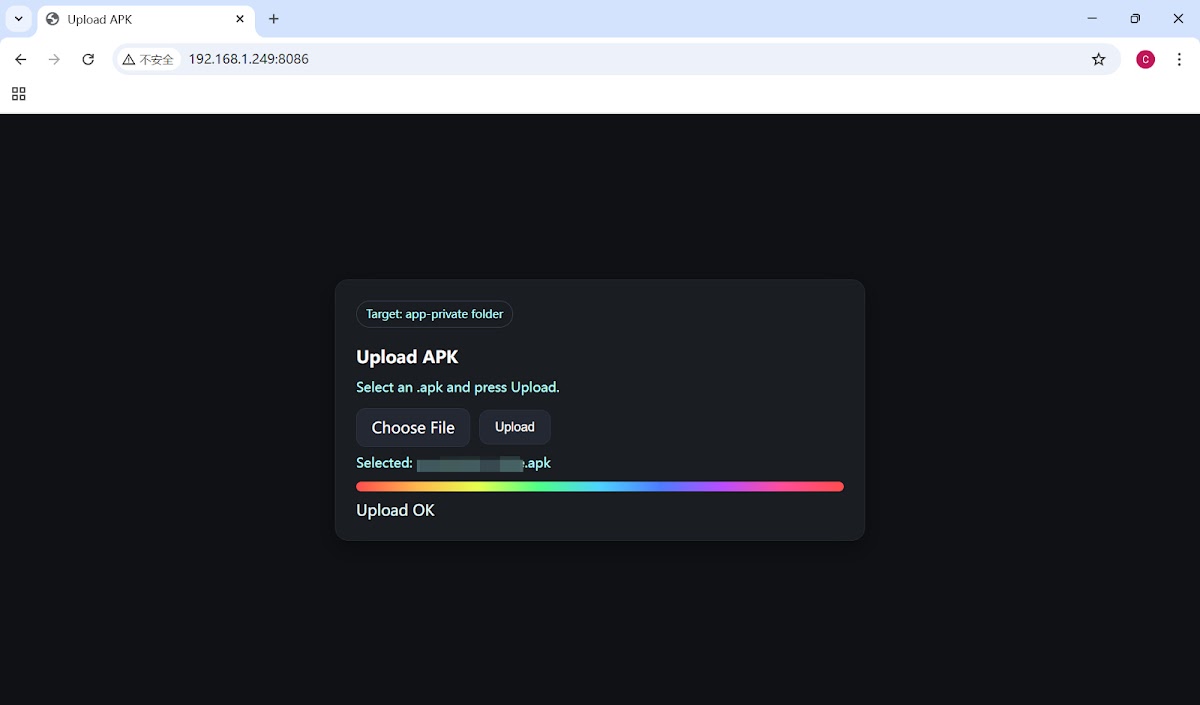Close the Upload APK tab

(240, 19)
